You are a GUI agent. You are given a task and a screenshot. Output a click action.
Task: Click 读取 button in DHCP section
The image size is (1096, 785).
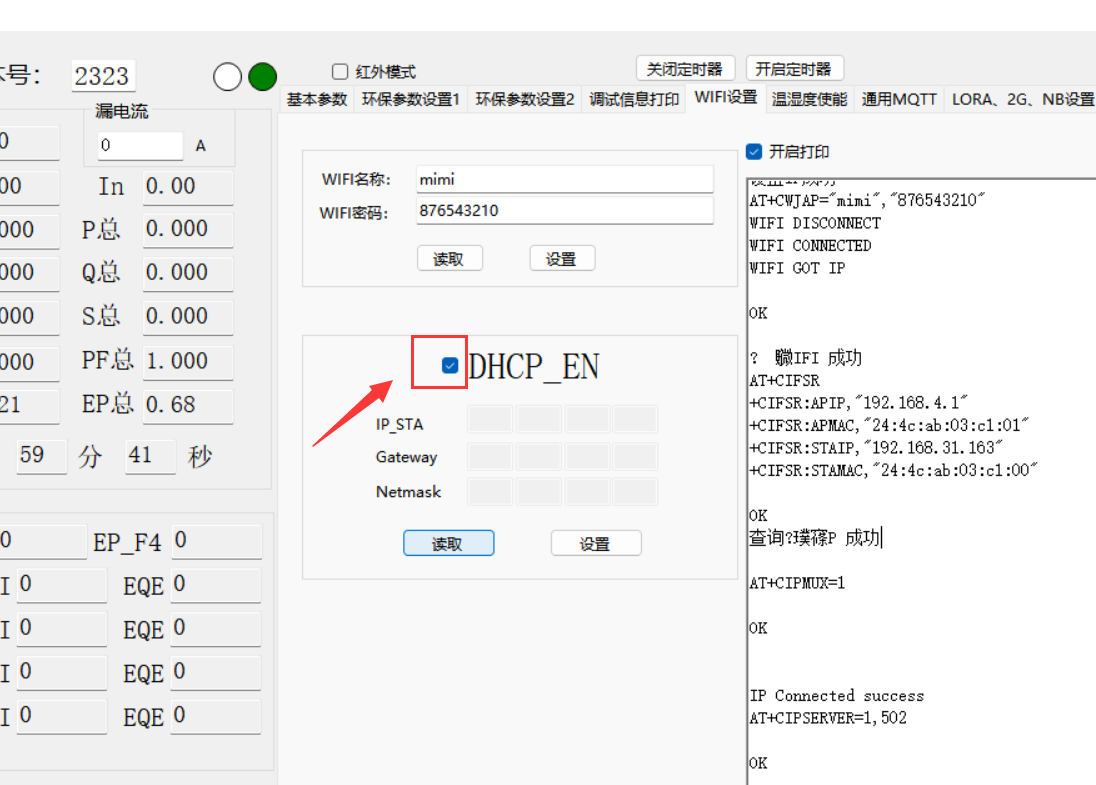pos(448,543)
